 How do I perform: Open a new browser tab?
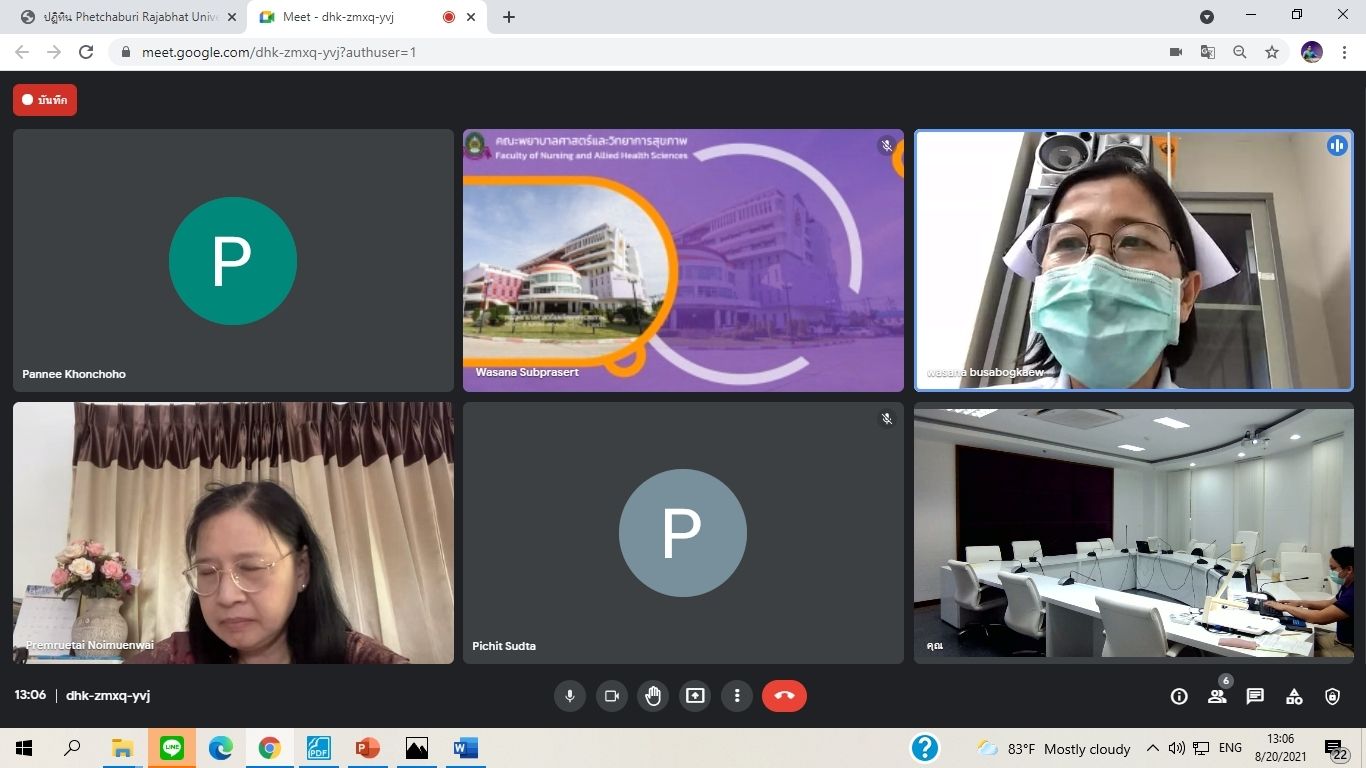point(509,17)
